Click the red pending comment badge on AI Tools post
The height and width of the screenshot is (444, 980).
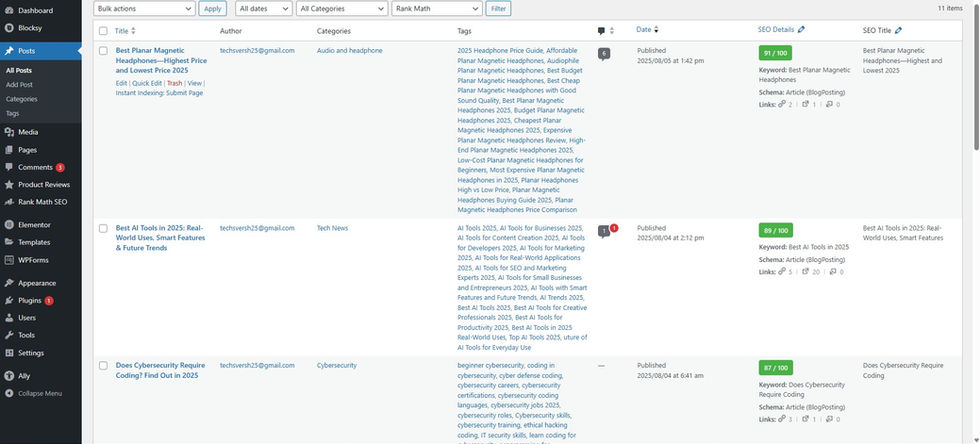point(614,228)
